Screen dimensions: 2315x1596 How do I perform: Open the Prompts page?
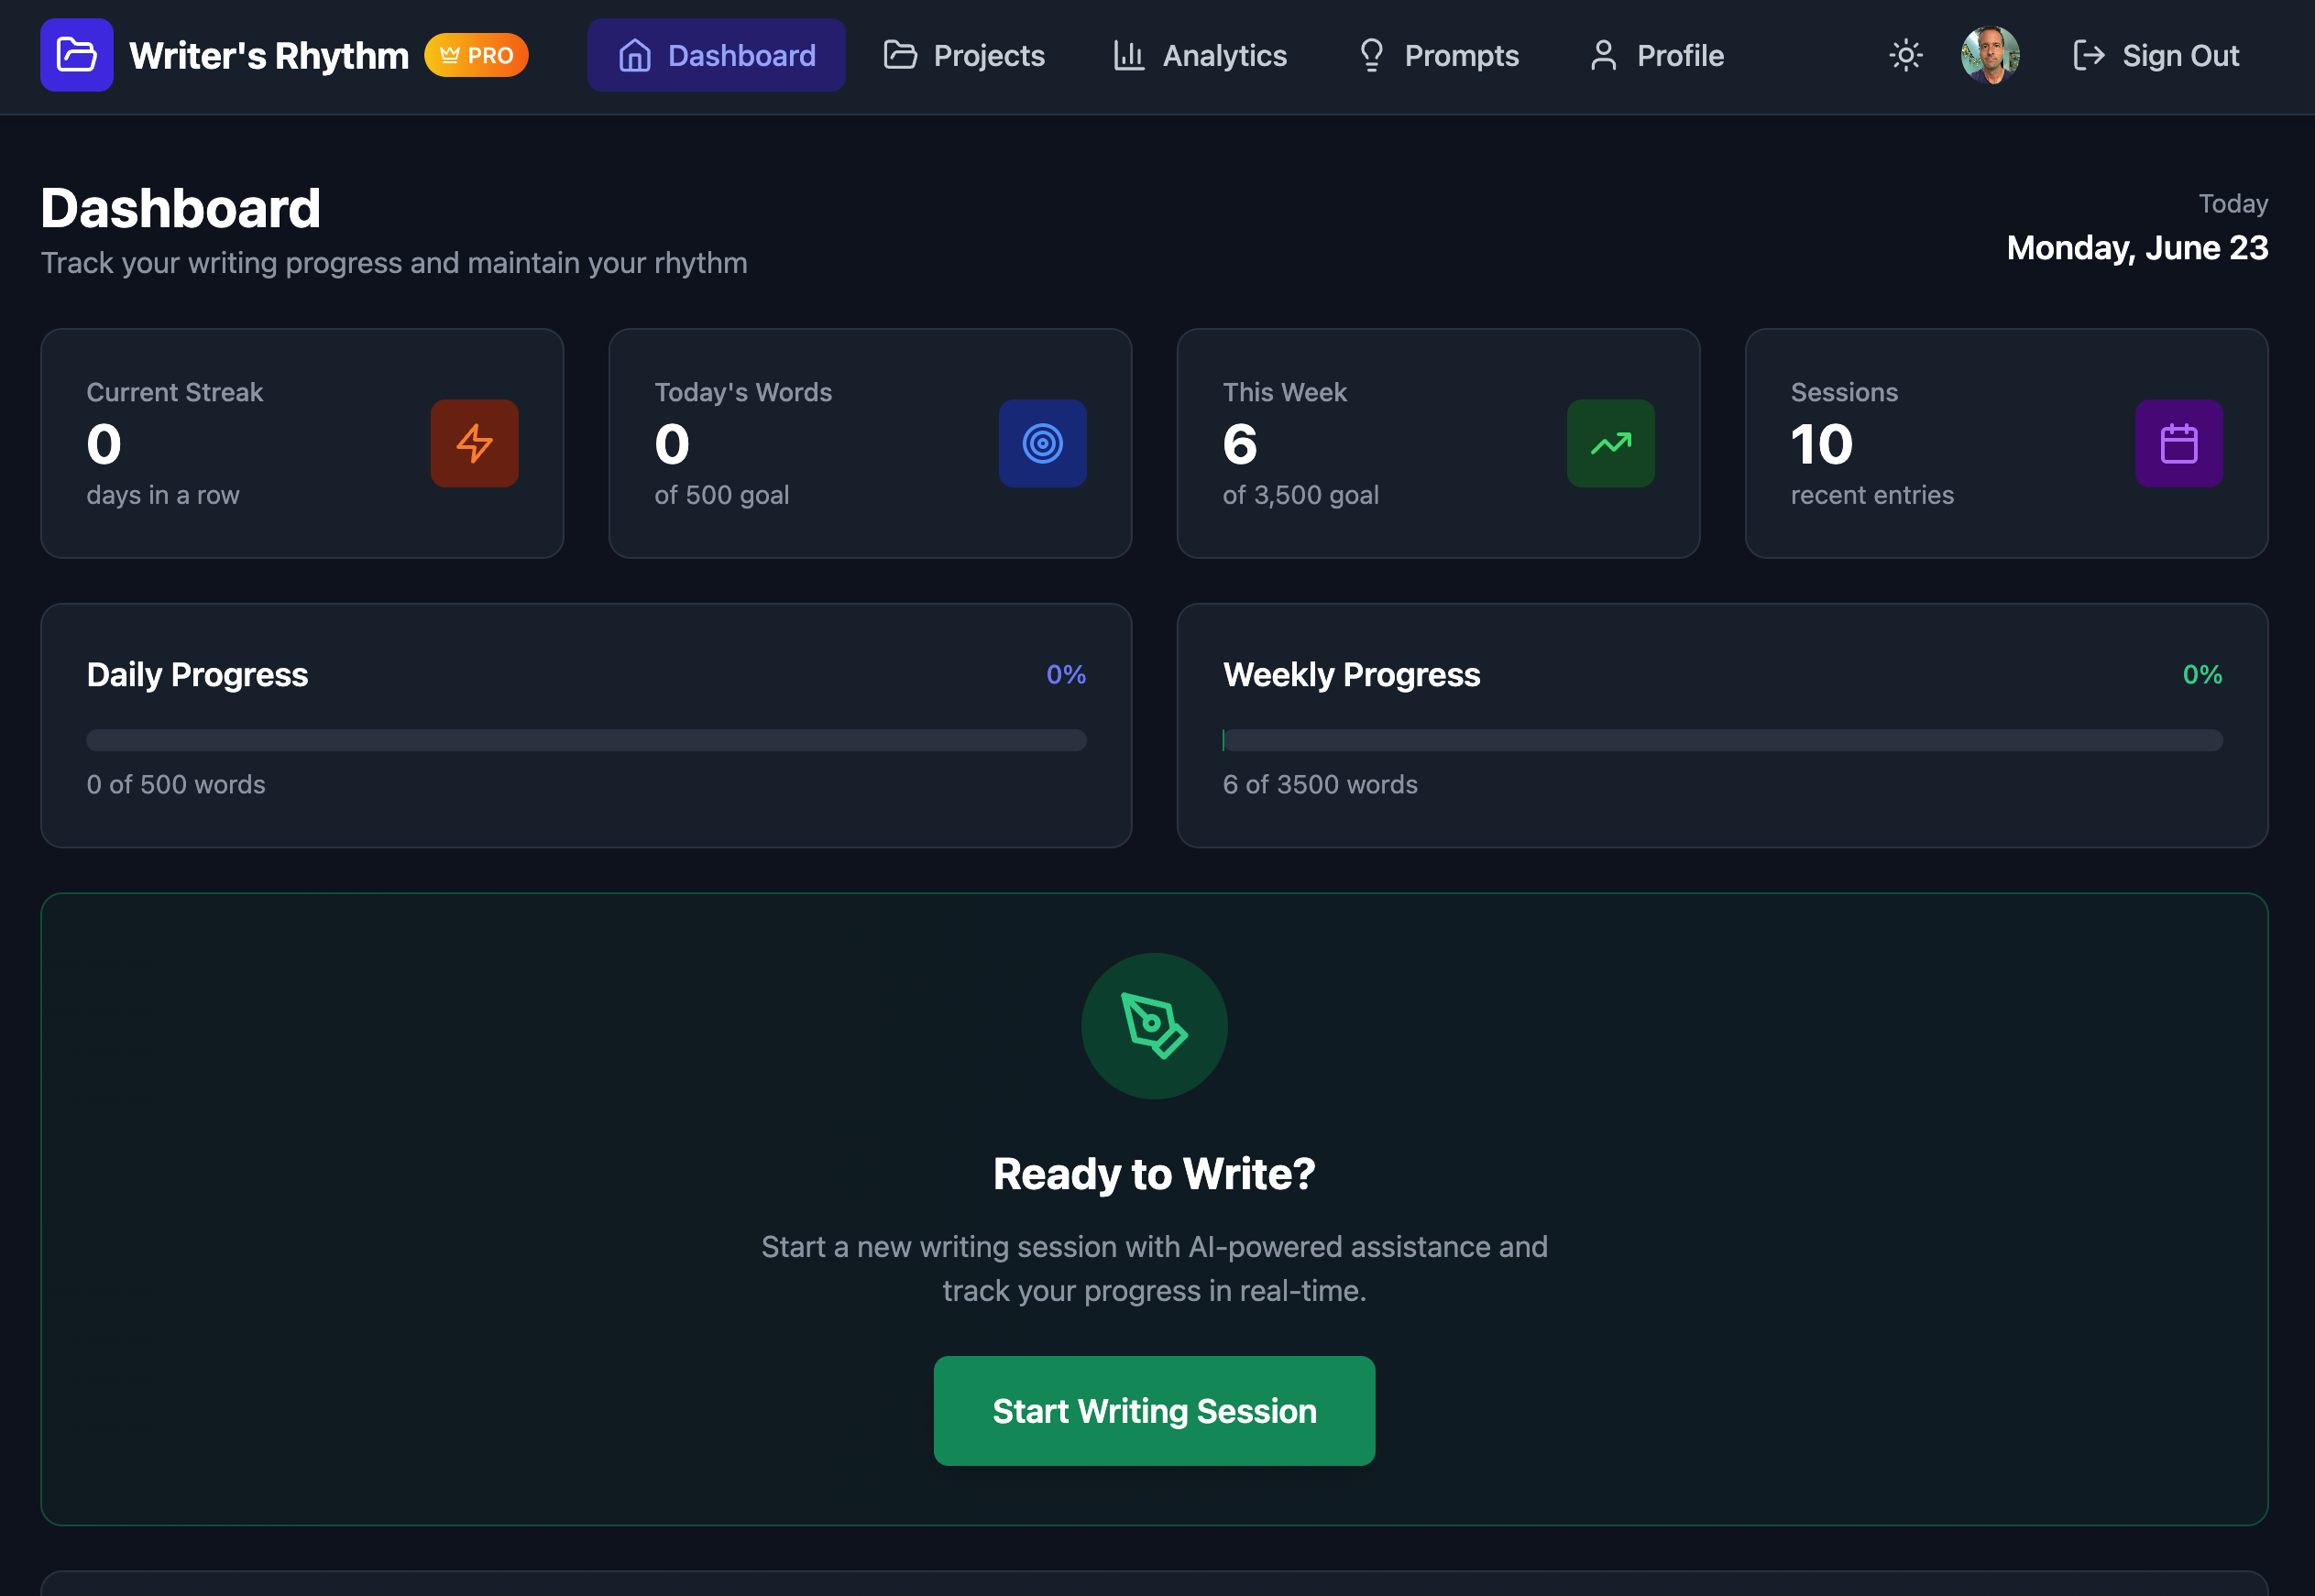(1438, 55)
